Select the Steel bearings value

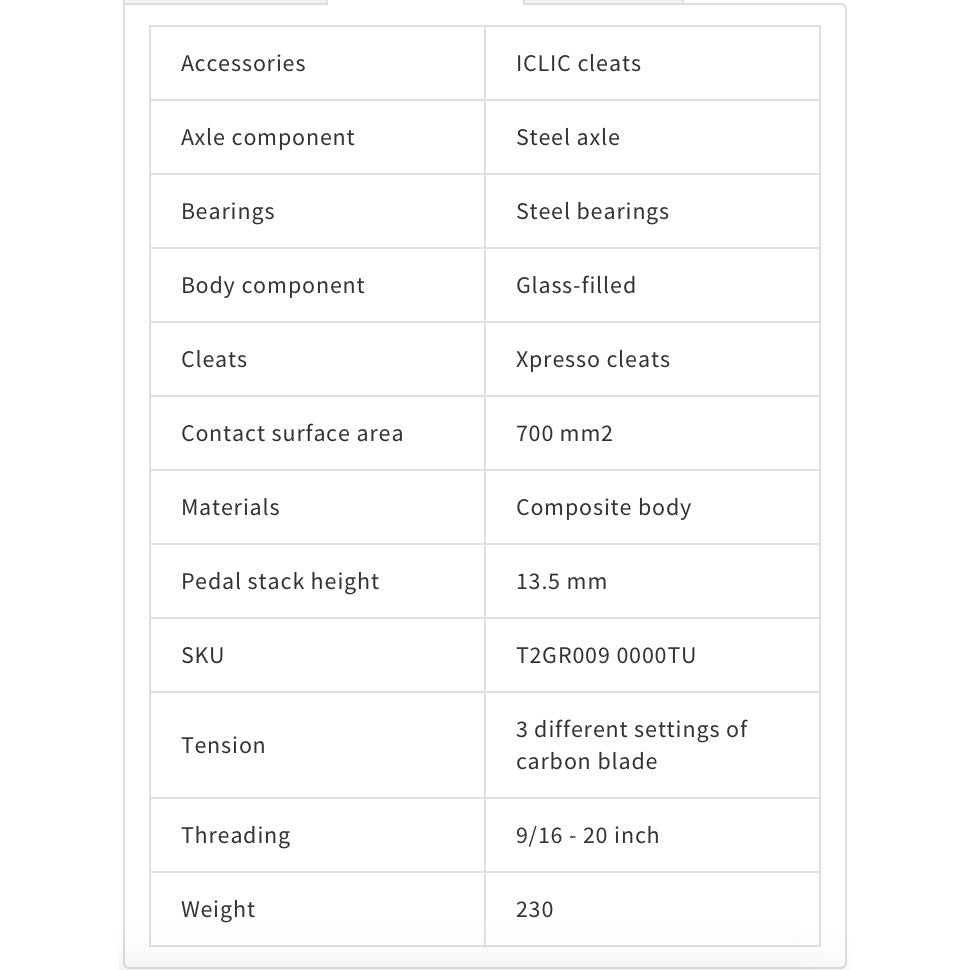pyautogui.click(x=592, y=212)
